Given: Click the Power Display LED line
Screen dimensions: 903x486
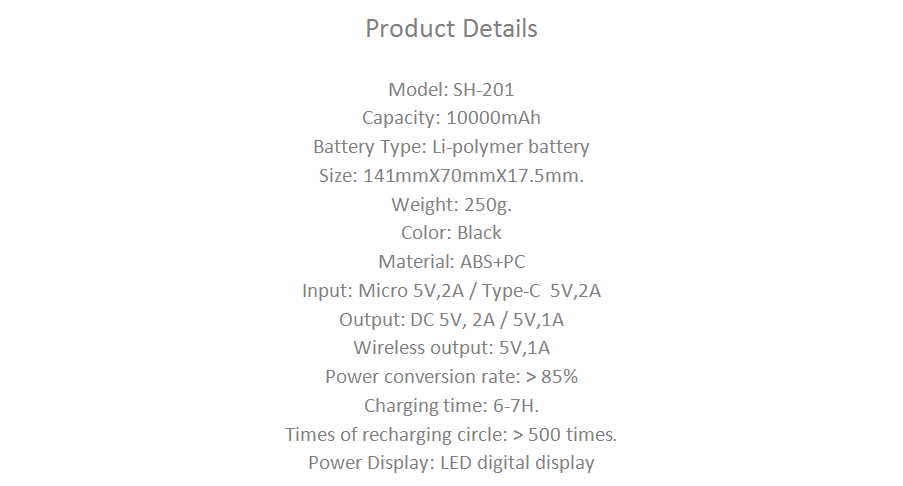Looking at the screenshot, I should coord(452,463).
